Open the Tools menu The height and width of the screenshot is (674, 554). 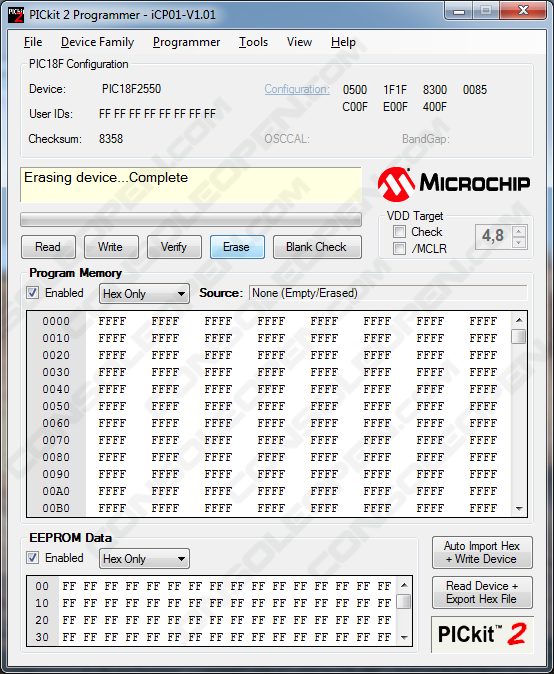[x=254, y=42]
